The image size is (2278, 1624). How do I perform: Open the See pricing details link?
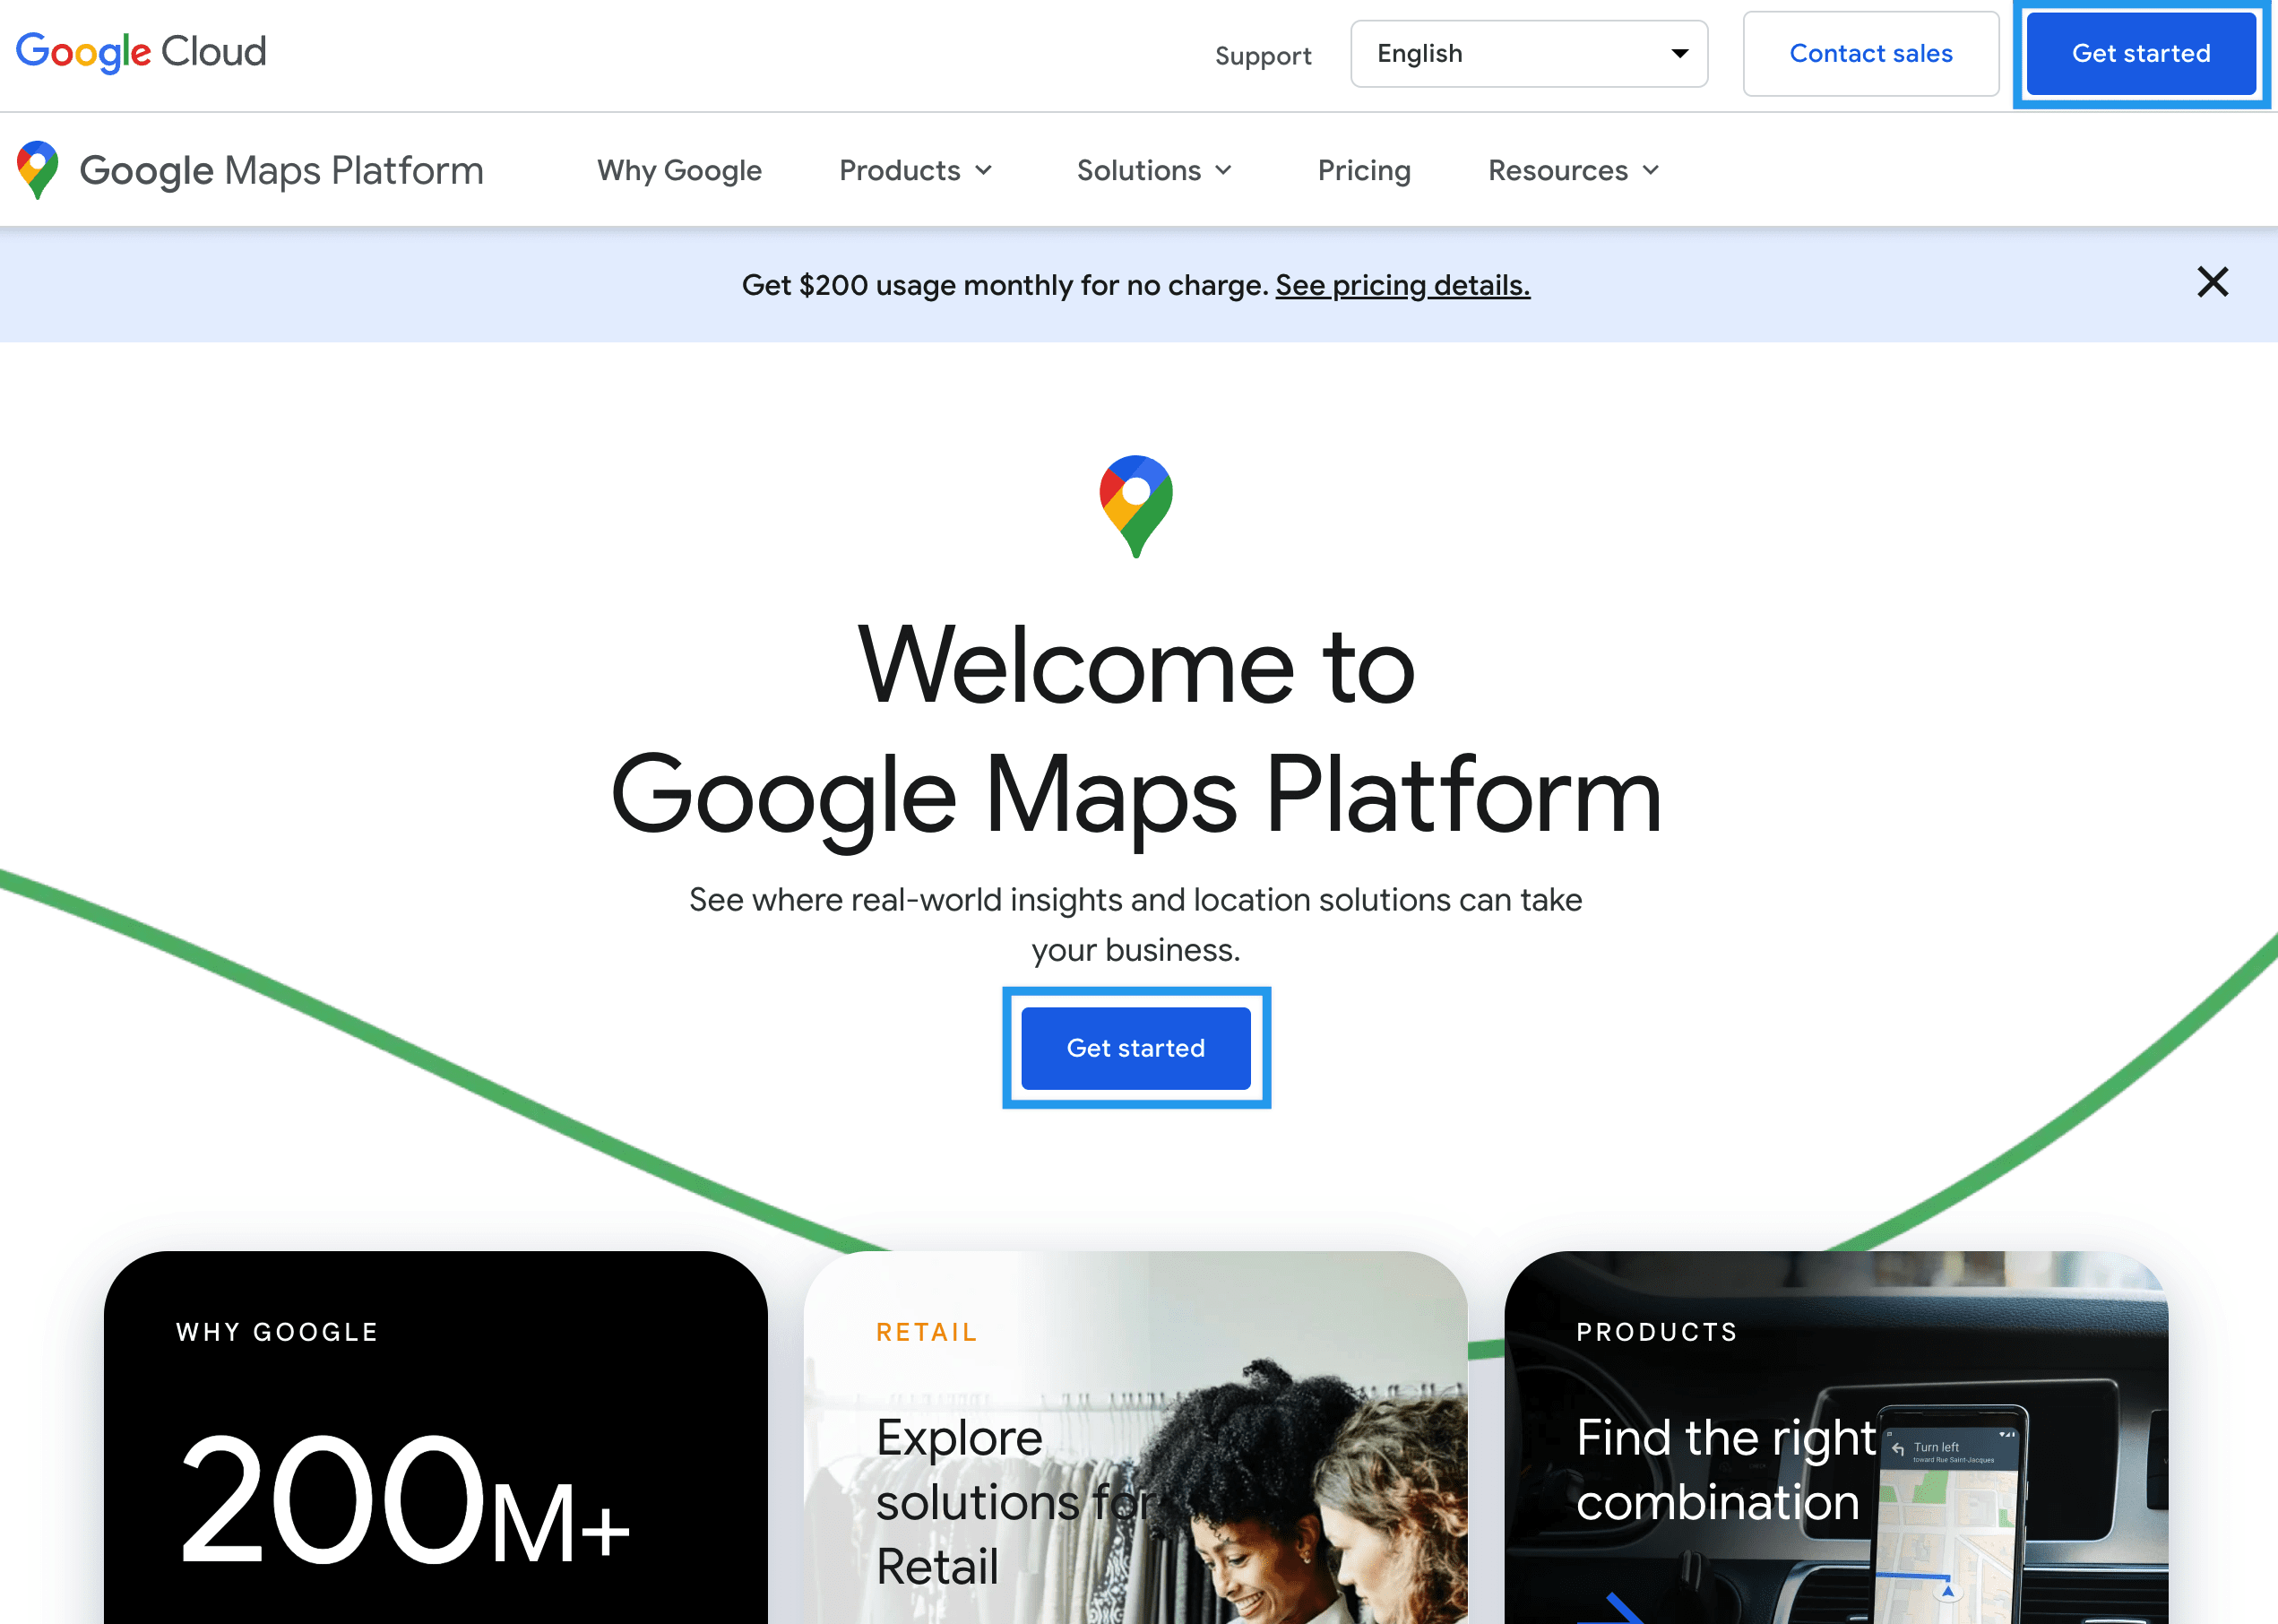tap(1402, 286)
